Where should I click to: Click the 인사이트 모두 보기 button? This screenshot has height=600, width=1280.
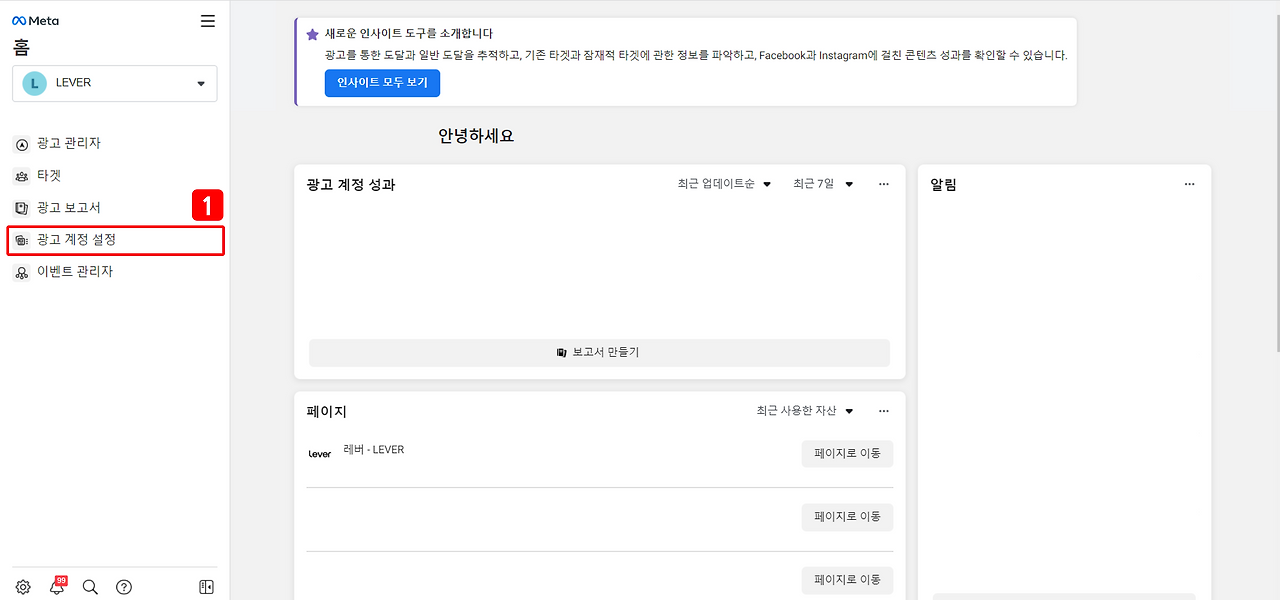382,83
